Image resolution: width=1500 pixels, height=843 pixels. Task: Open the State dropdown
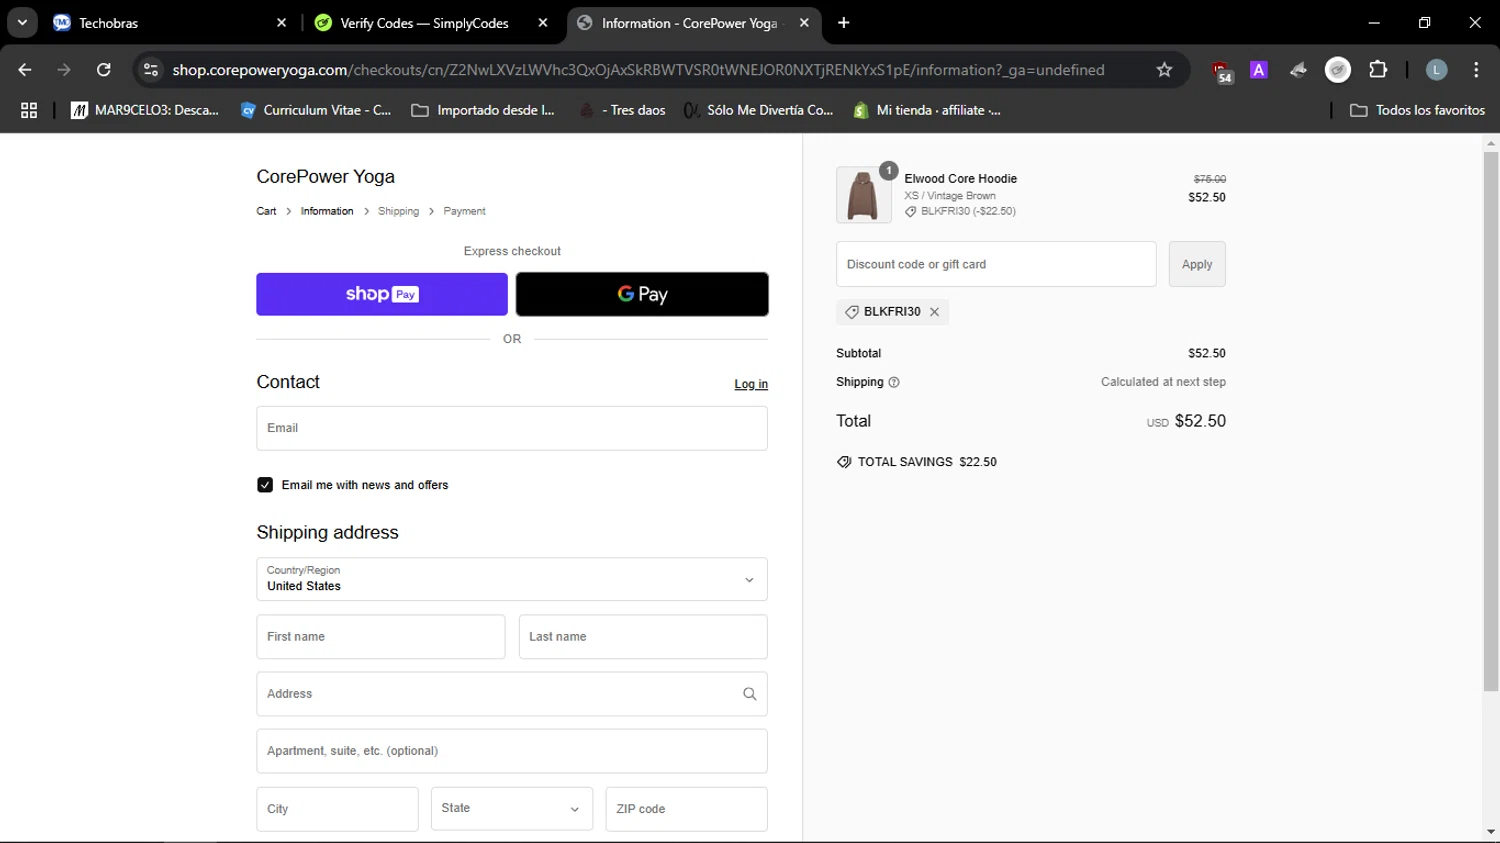(511, 809)
